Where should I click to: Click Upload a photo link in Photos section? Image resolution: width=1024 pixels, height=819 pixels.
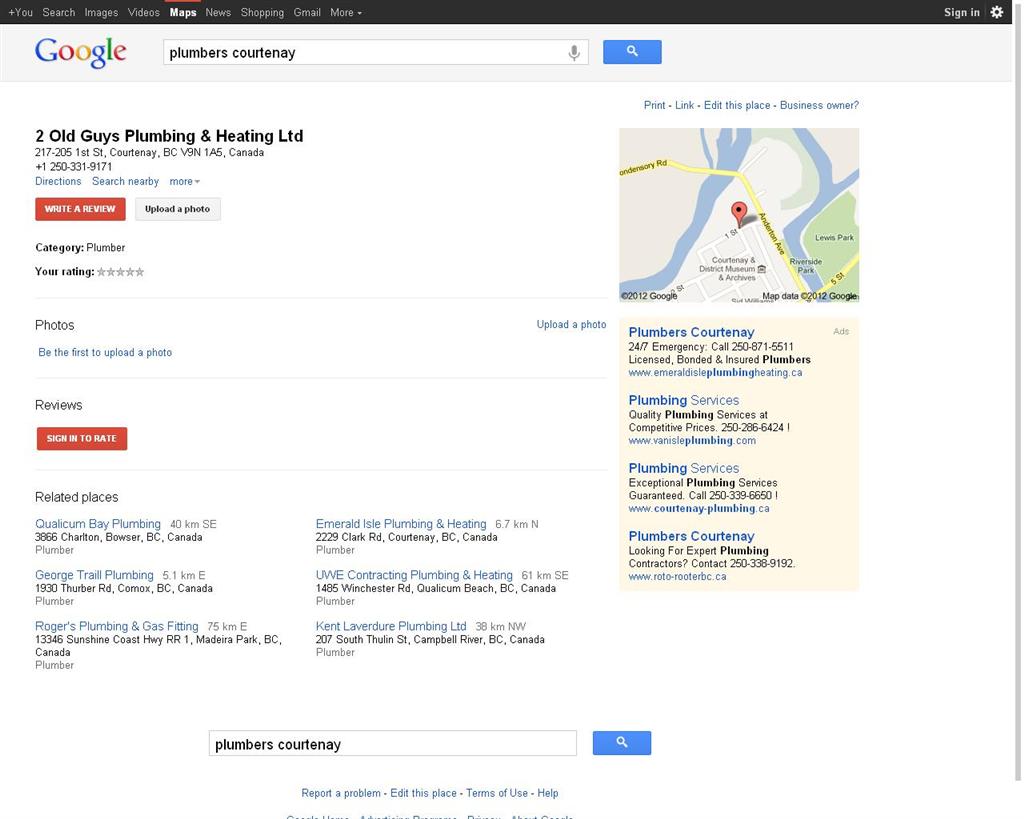point(571,325)
